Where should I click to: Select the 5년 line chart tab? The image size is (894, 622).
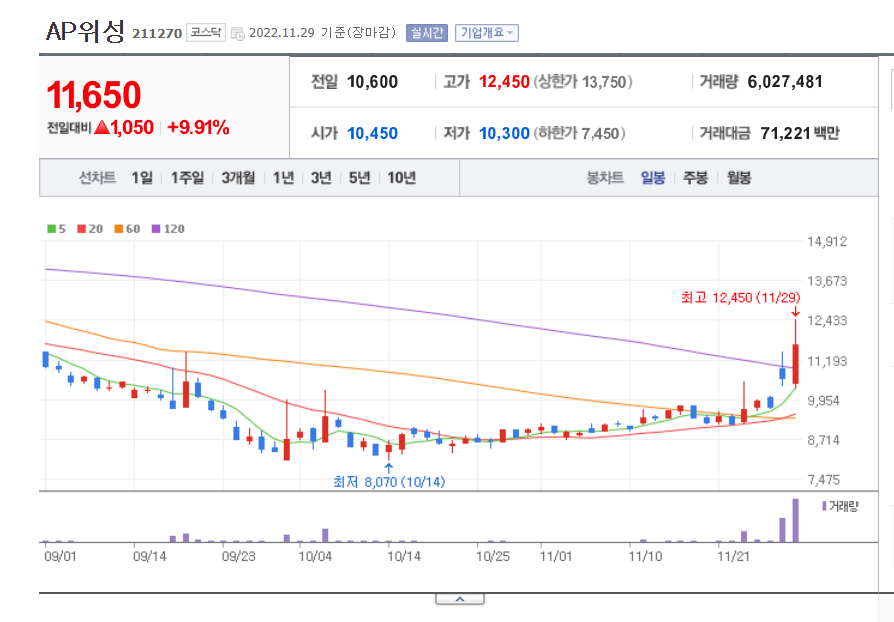pyautogui.click(x=359, y=178)
